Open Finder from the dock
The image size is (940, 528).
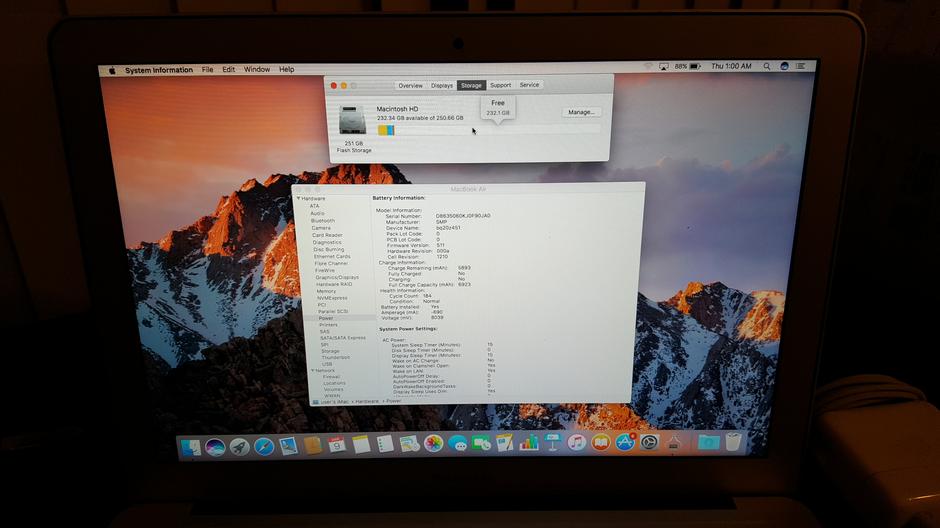coord(191,448)
